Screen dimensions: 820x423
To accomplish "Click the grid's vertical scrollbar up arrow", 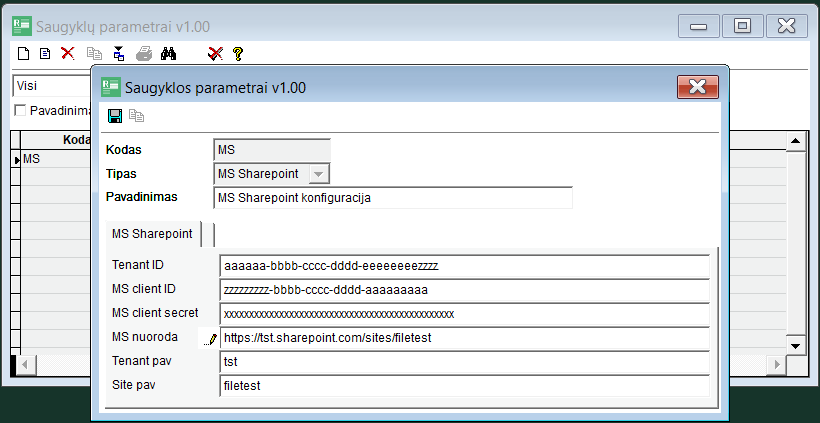I will (796, 141).
